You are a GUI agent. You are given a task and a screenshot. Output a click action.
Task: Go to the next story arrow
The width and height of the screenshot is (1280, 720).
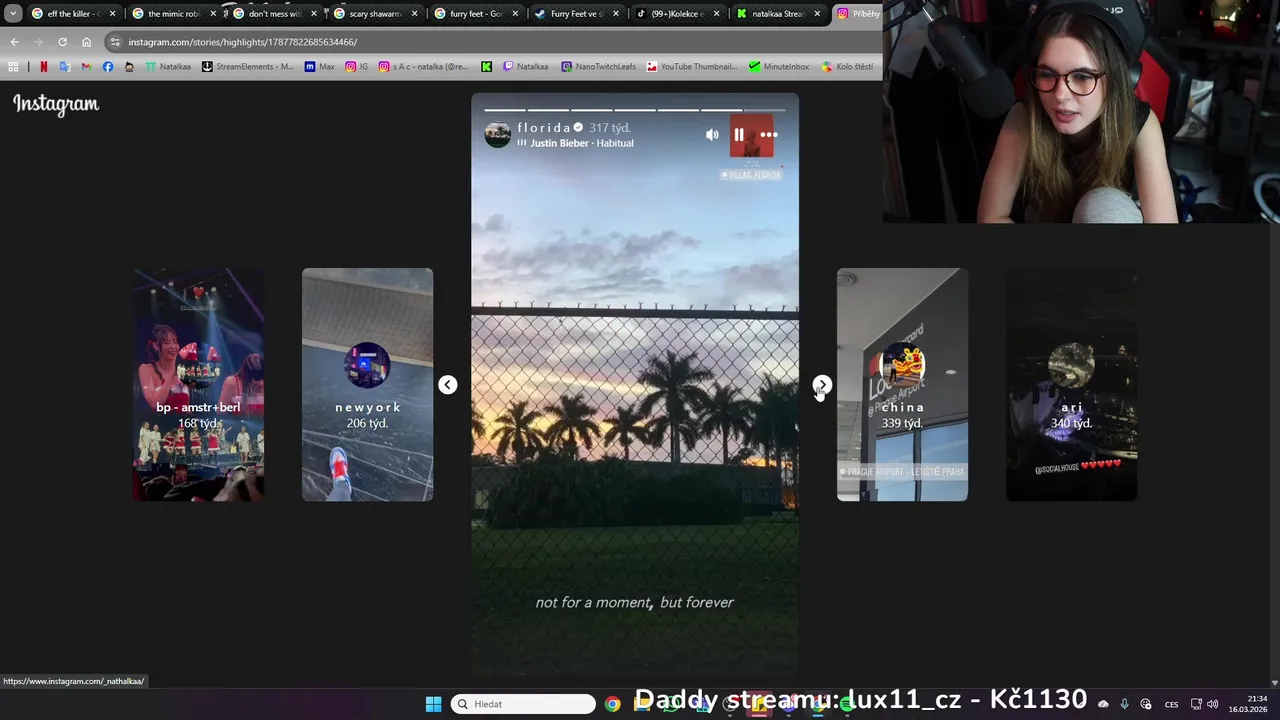821,385
